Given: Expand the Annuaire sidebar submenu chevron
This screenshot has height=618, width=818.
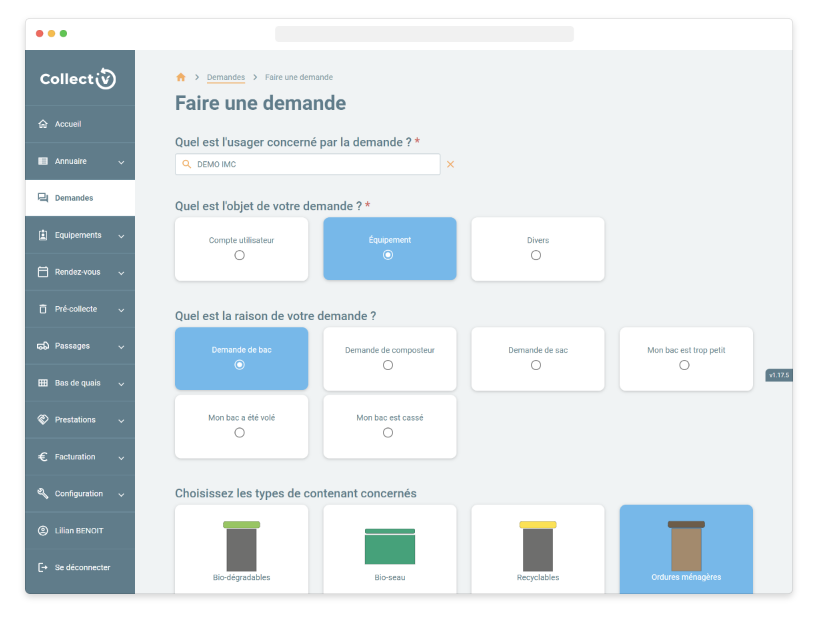Looking at the screenshot, I should (121, 162).
